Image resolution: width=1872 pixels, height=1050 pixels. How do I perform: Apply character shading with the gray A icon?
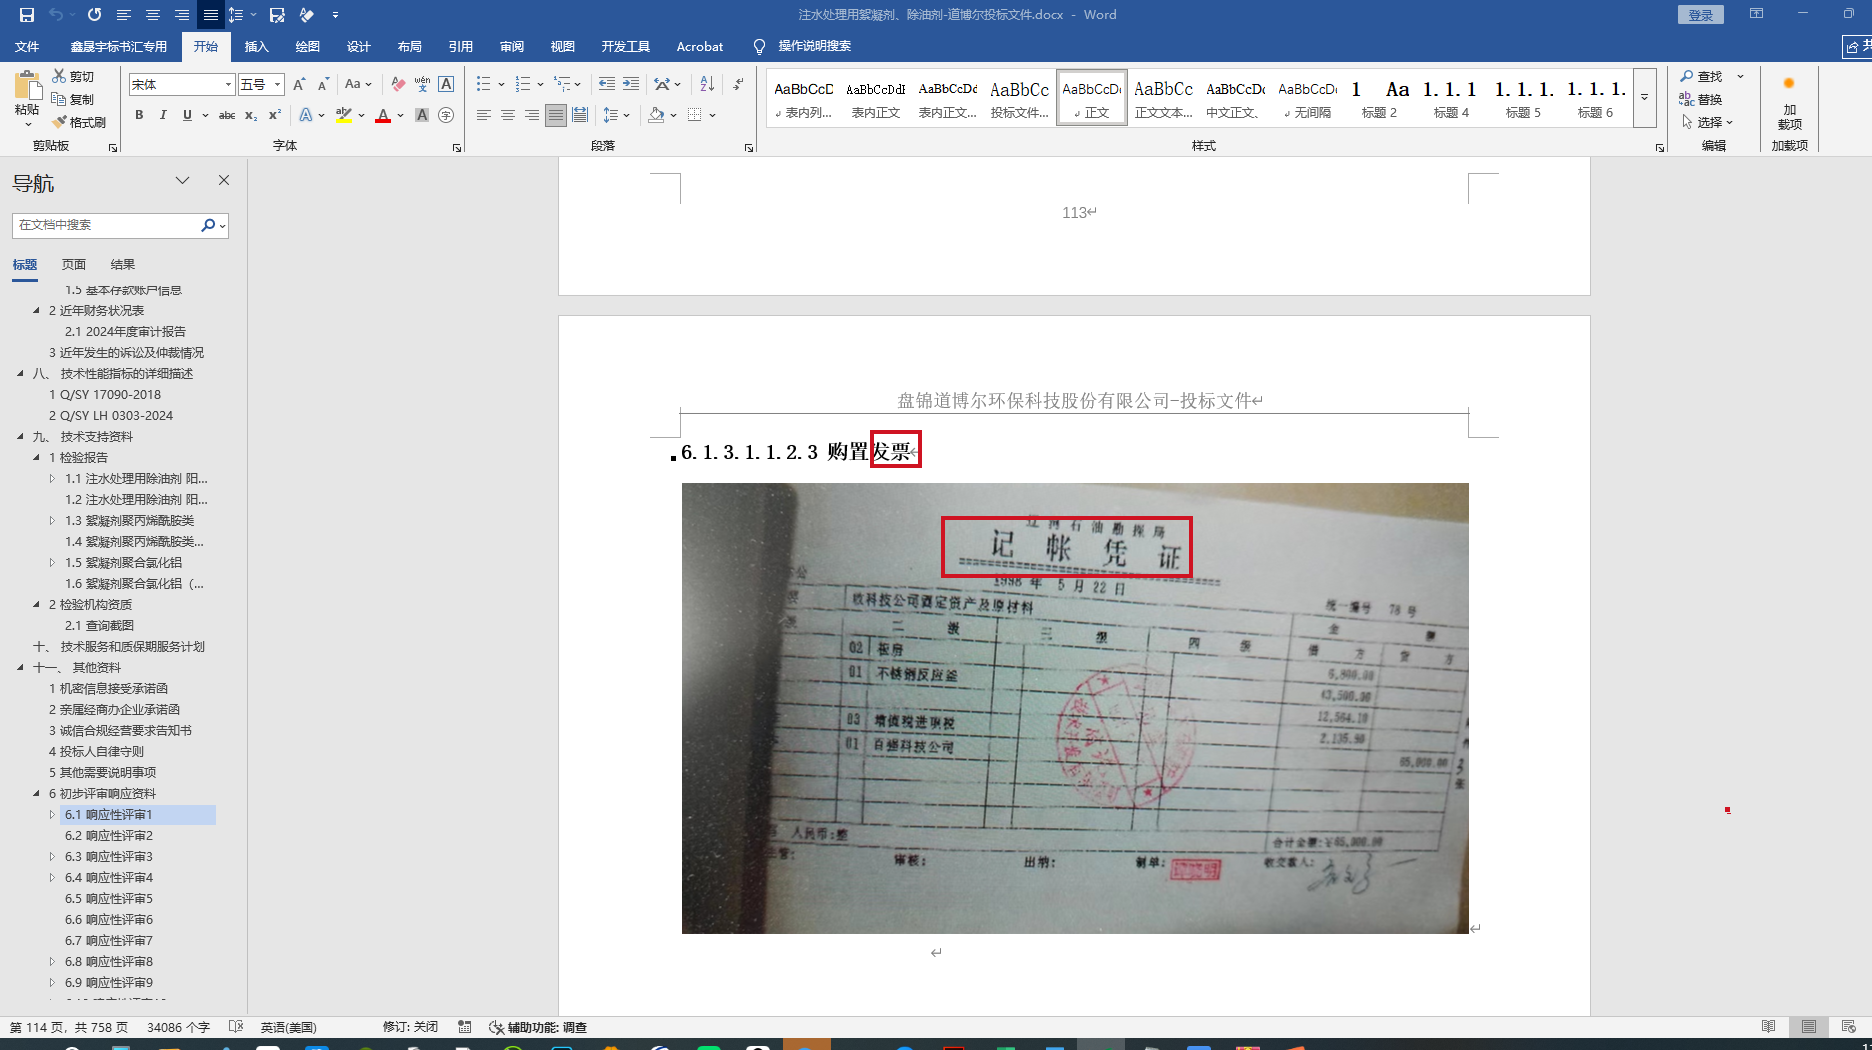point(422,115)
